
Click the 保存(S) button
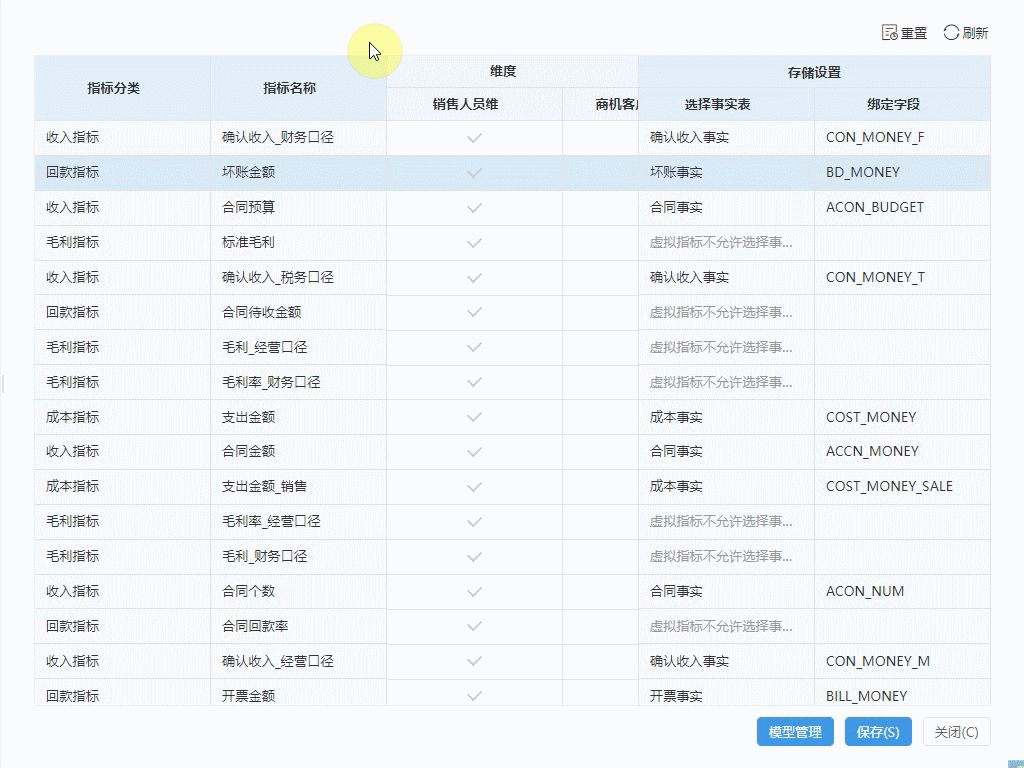pyautogui.click(x=878, y=731)
